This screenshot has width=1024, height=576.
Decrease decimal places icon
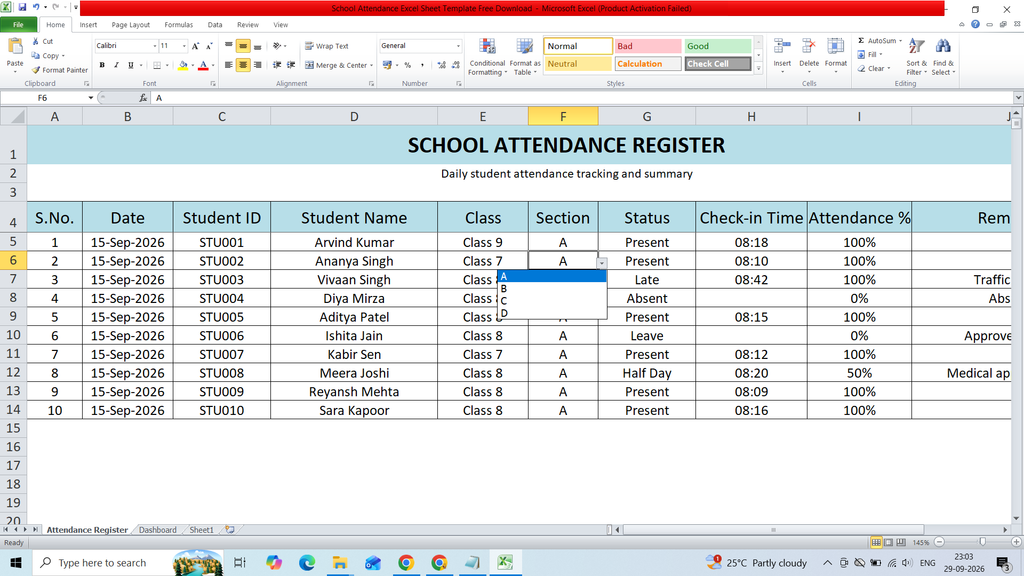tap(455, 65)
